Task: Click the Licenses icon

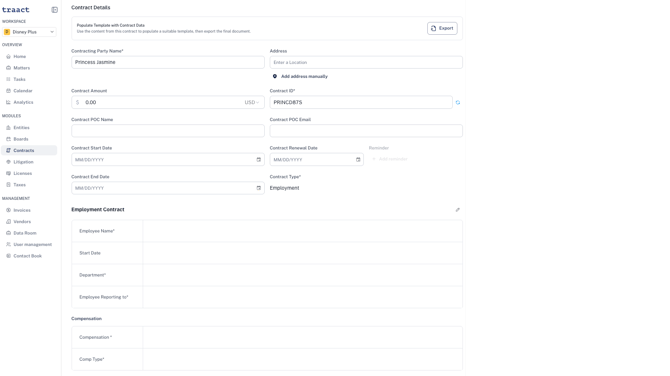Action: [x=8, y=173]
